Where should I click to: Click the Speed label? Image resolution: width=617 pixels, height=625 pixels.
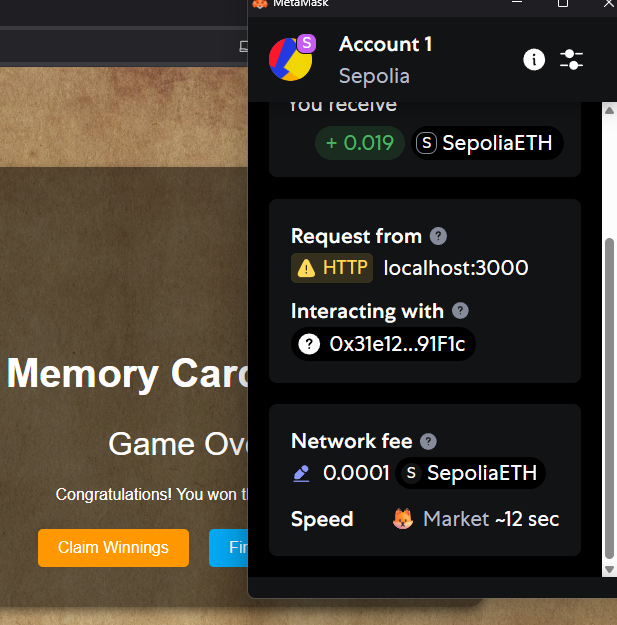pyautogui.click(x=322, y=519)
